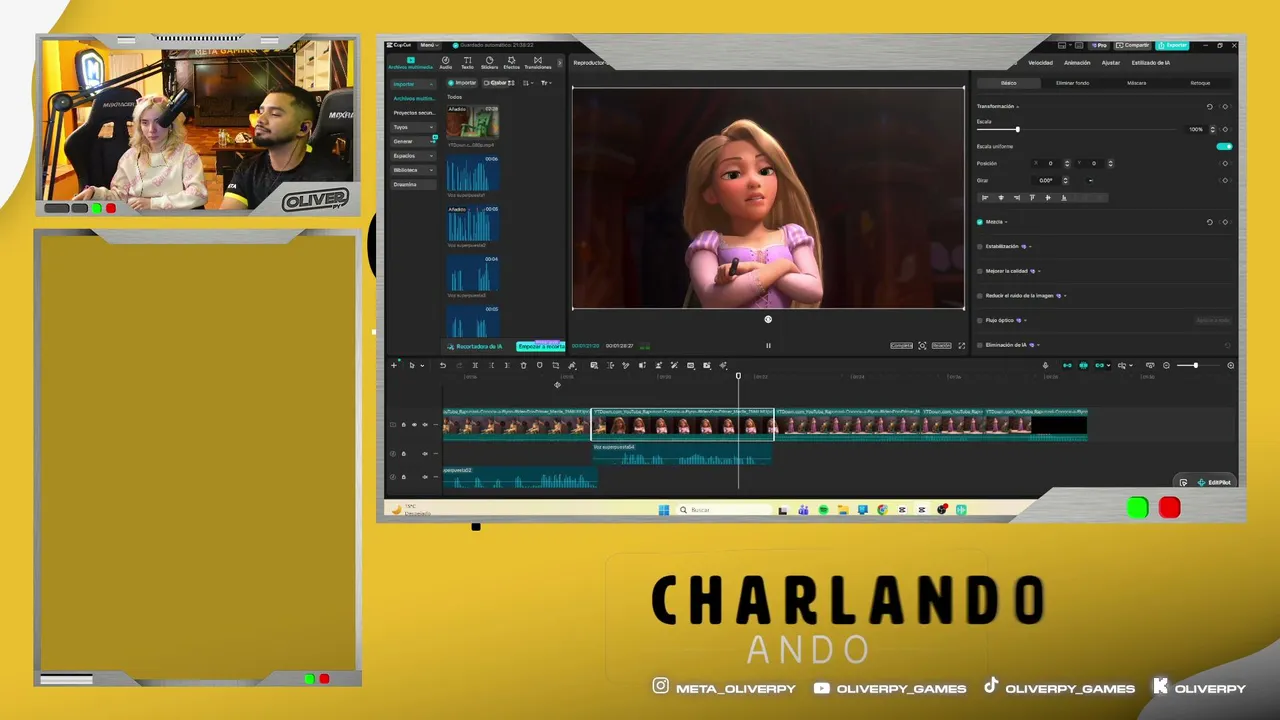1280x720 pixels.
Task: Switch to the Eliminar fondo subtab
Action: coord(1072,83)
